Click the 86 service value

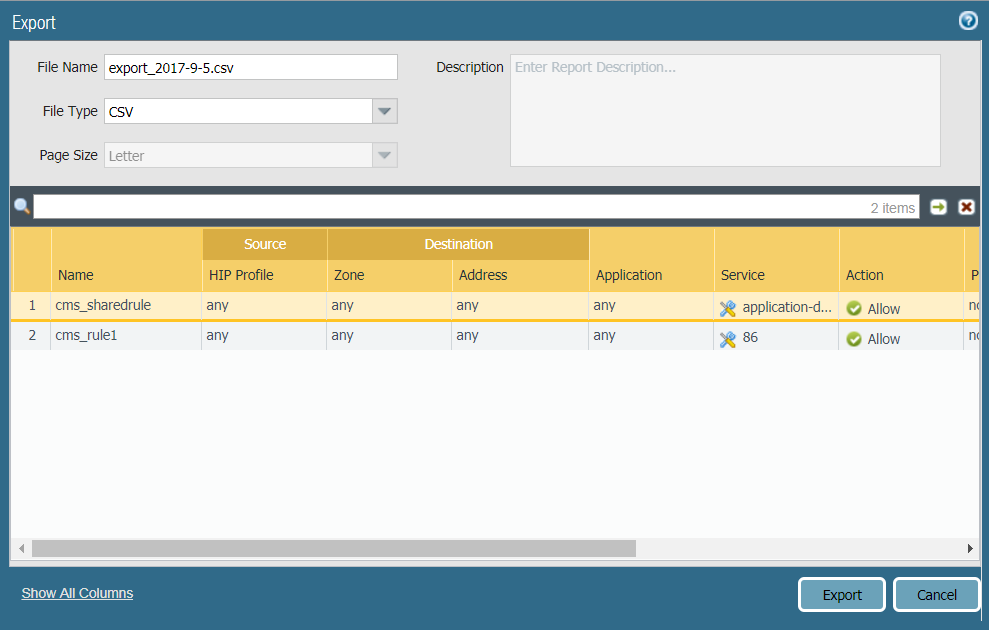[750, 337]
